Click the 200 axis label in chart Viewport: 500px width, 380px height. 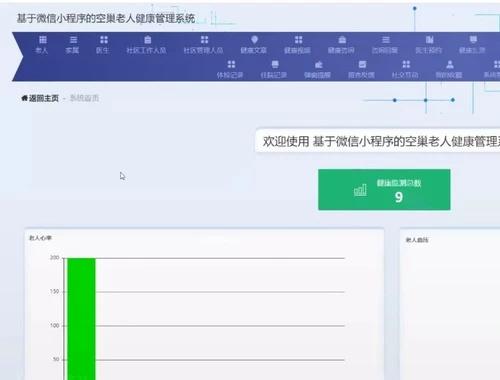(55, 258)
